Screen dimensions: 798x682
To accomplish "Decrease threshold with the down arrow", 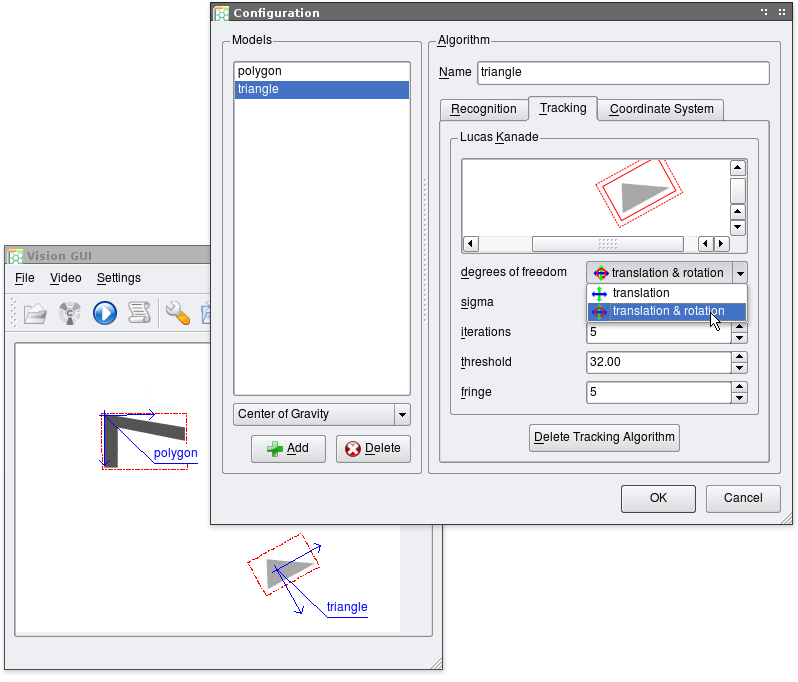I will pyautogui.click(x=739, y=368).
